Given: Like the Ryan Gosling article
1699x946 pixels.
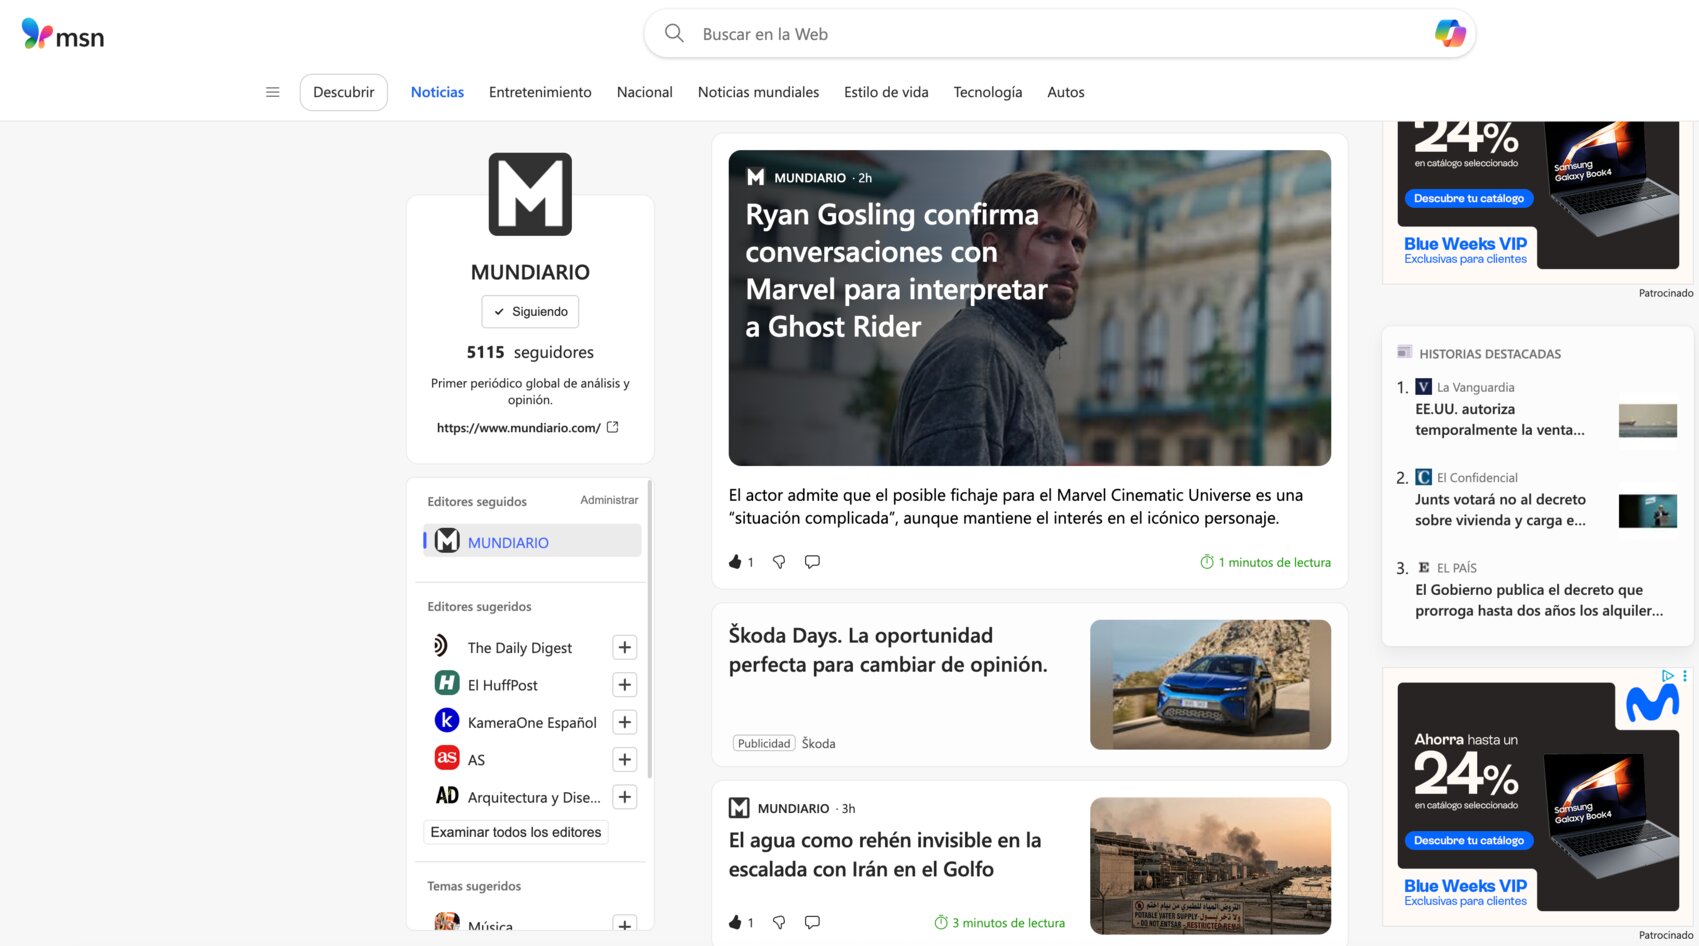Looking at the screenshot, I should [735, 562].
